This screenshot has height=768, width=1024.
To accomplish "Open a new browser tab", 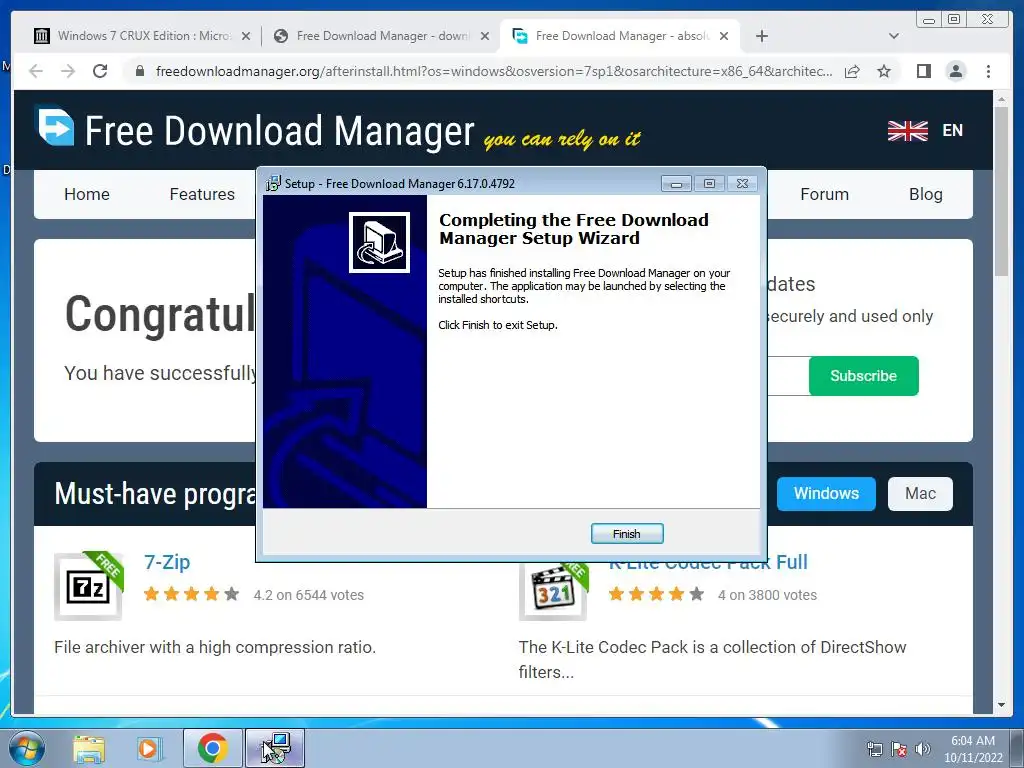I will pyautogui.click(x=761, y=36).
